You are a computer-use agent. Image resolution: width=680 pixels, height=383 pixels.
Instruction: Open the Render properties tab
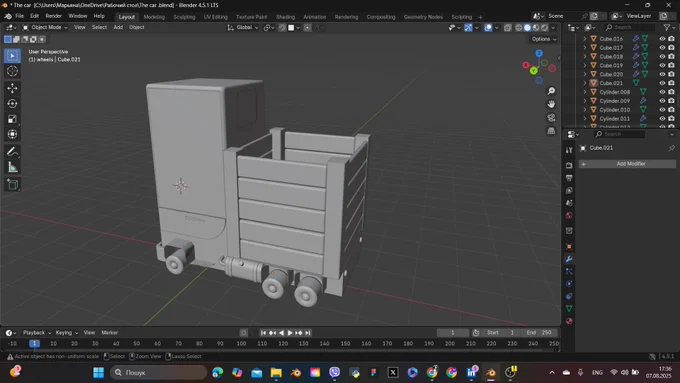(569, 165)
